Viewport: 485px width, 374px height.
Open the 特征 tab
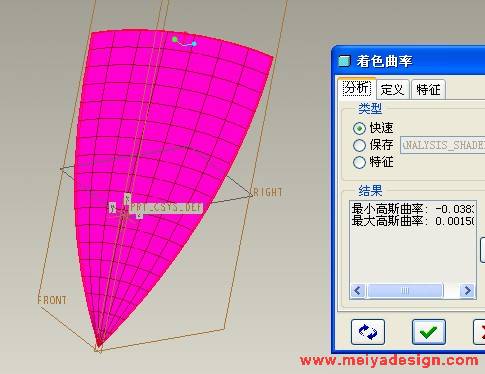428,89
